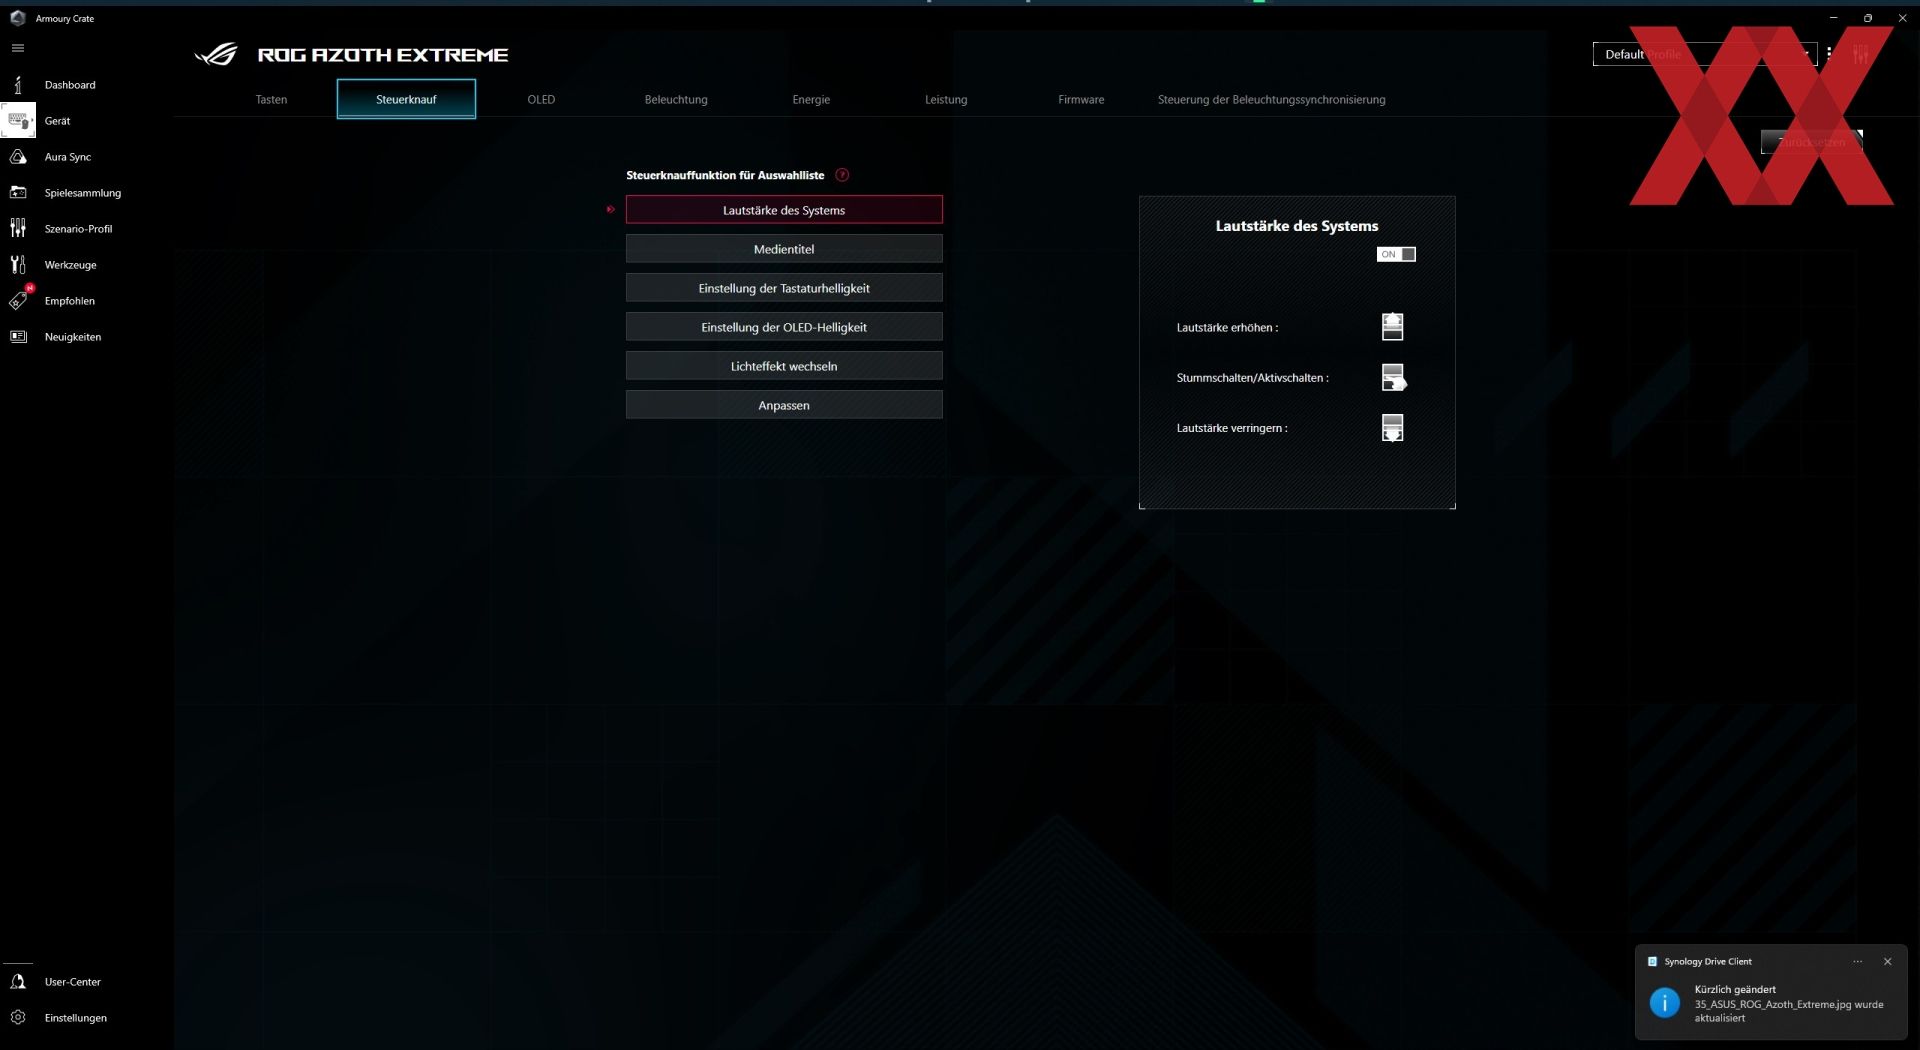This screenshot has width=1920, height=1050.
Task: Open the Energie tab
Action: point(811,99)
